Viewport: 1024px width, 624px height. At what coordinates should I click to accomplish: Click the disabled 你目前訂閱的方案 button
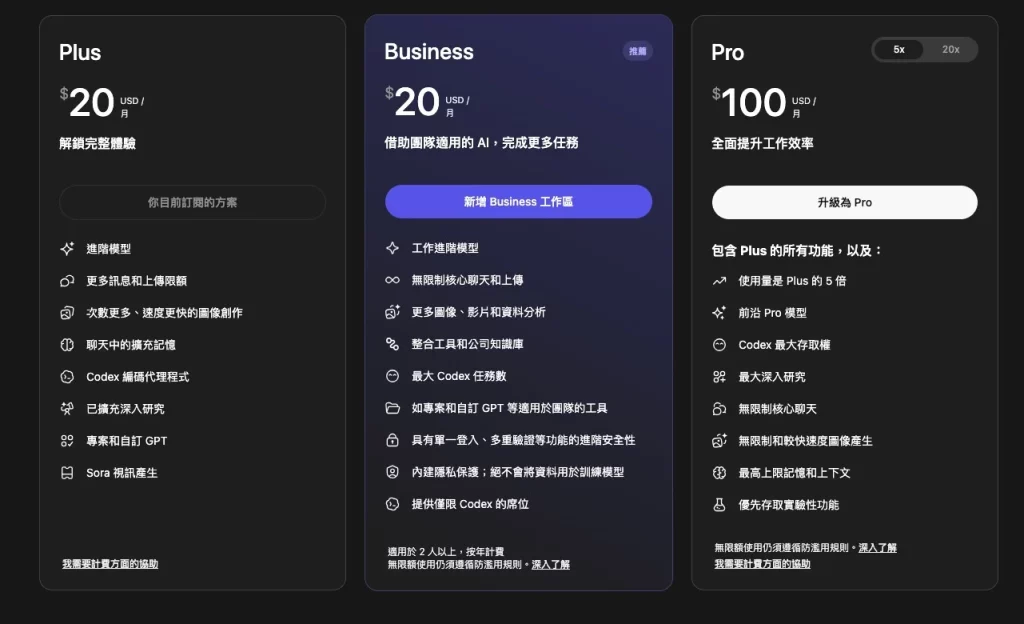click(x=192, y=203)
